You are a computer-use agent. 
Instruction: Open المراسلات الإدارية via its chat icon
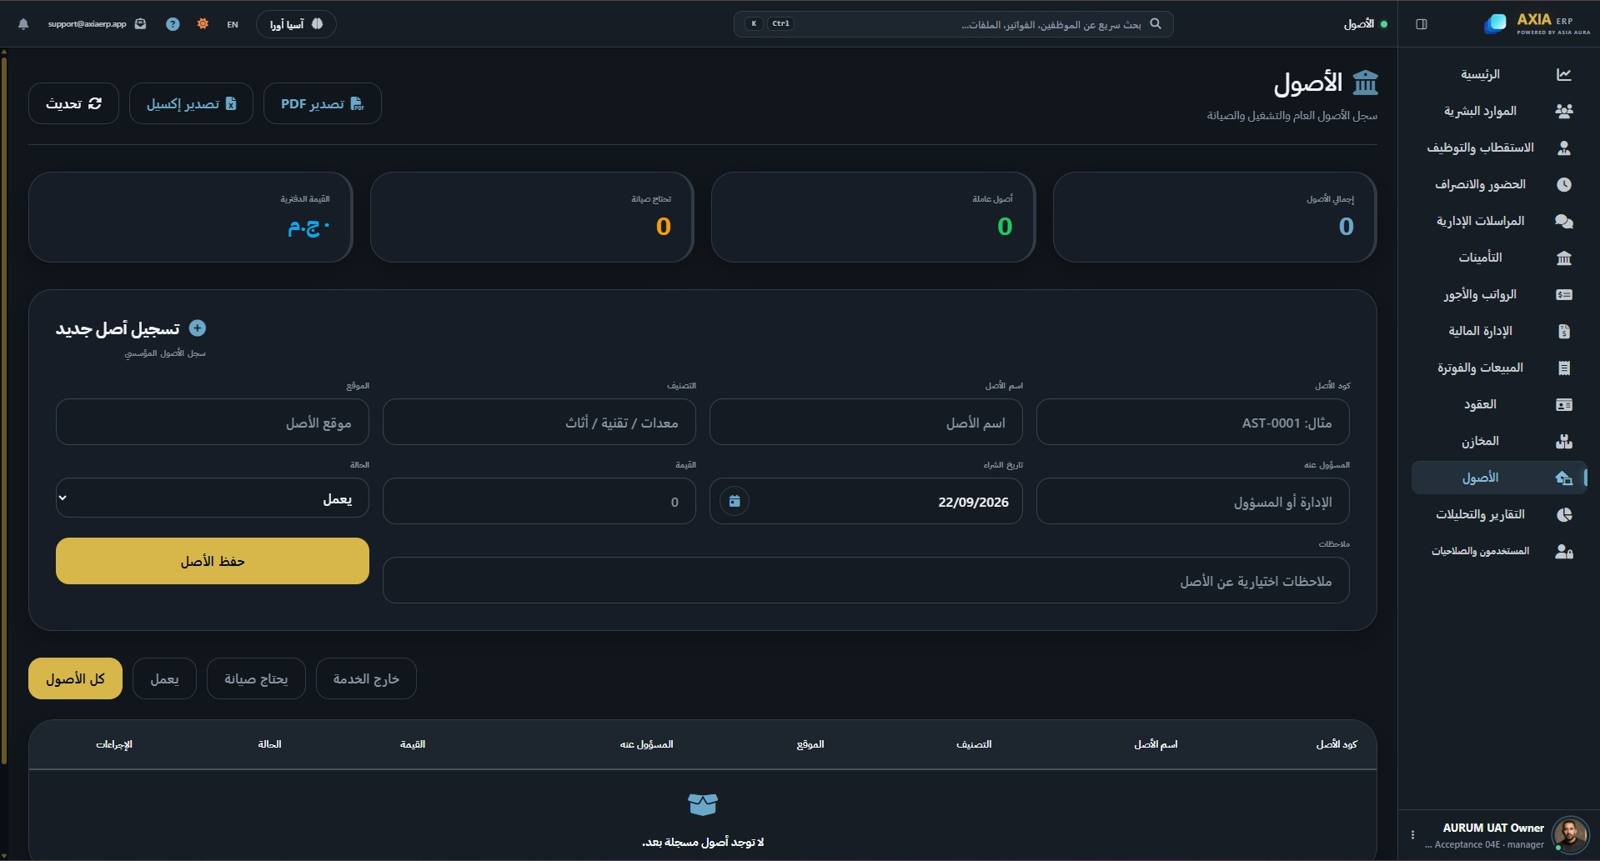pos(1564,221)
